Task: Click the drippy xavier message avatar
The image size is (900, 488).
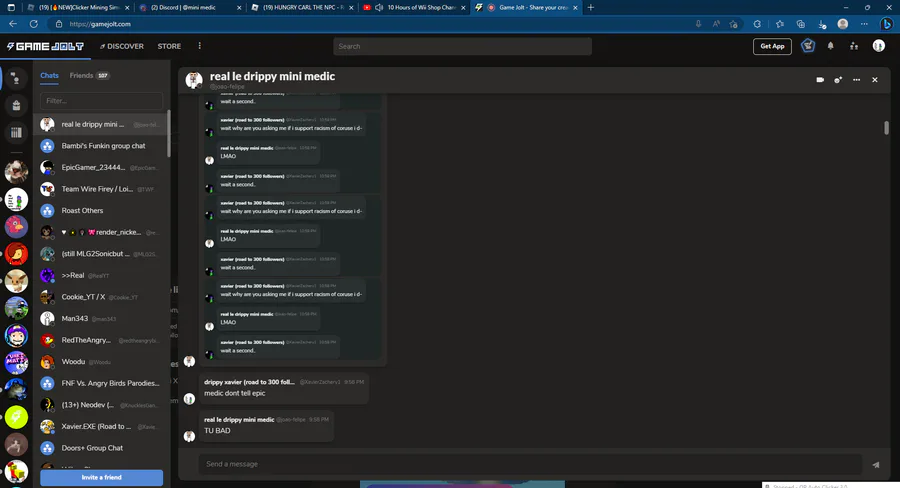Action: pyautogui.click(x=189, y=399)
